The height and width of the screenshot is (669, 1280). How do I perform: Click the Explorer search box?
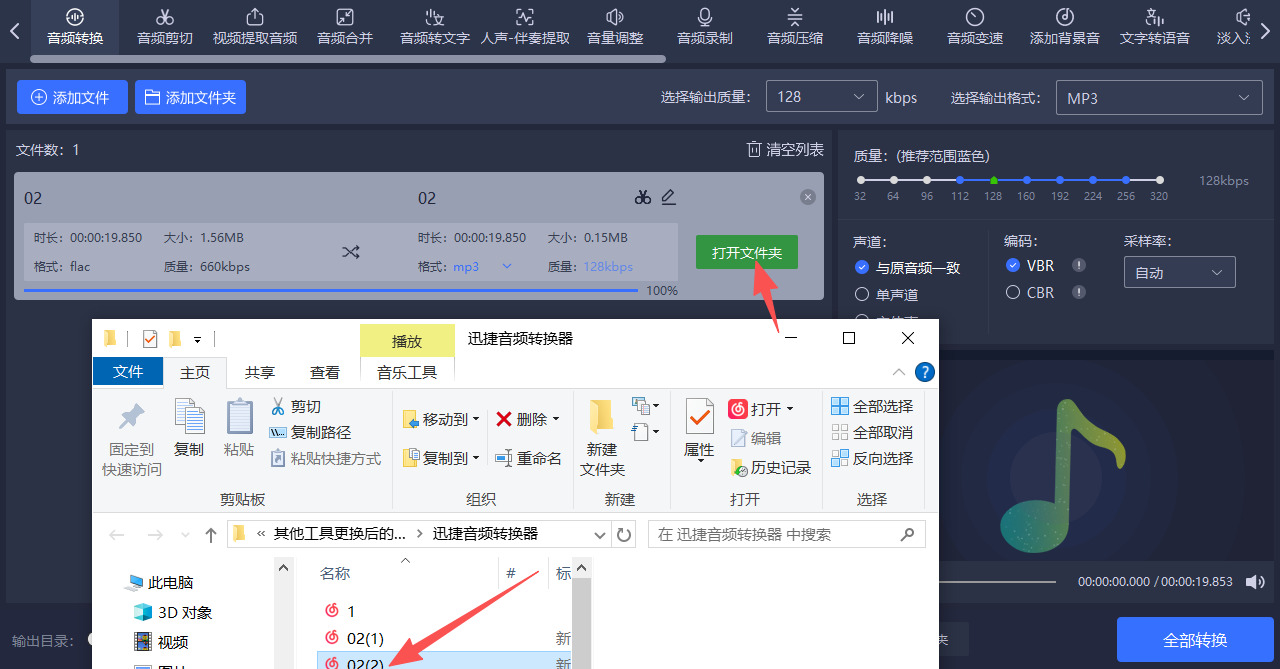pos(786,535)
